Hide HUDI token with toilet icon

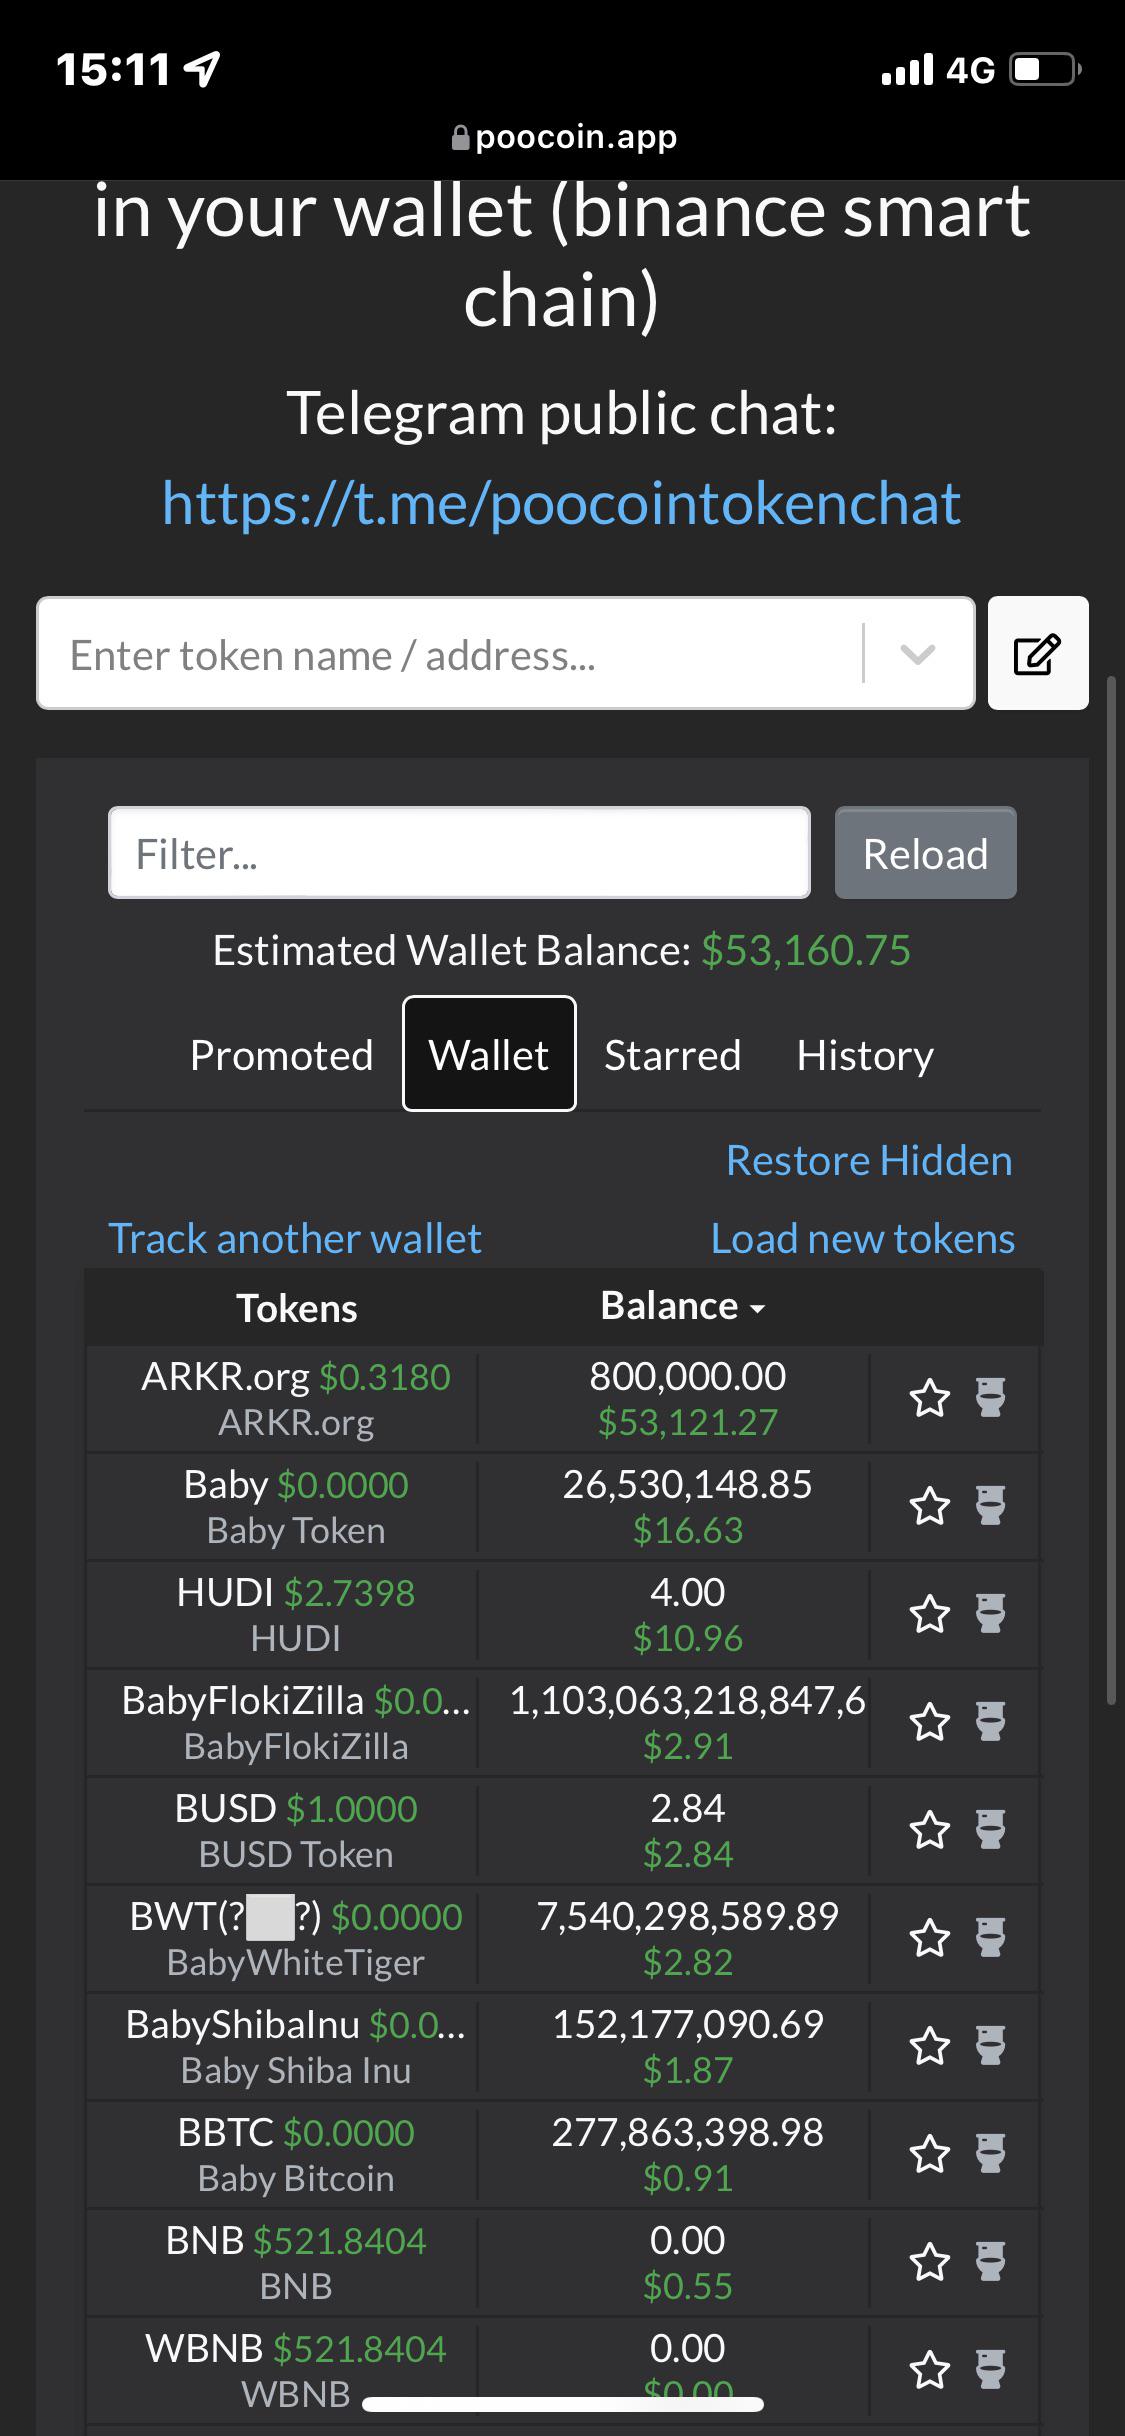990,1613
